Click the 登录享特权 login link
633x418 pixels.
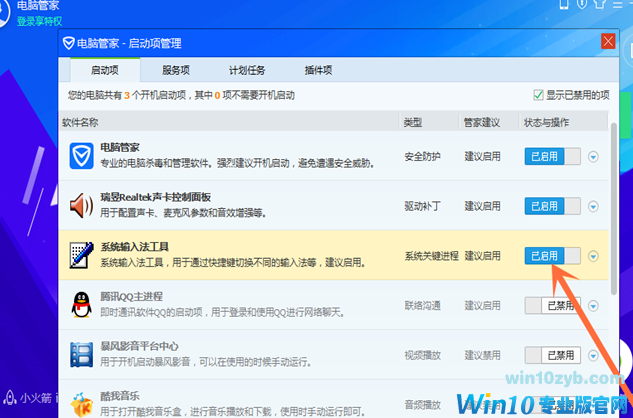click(x=39, y=21)
